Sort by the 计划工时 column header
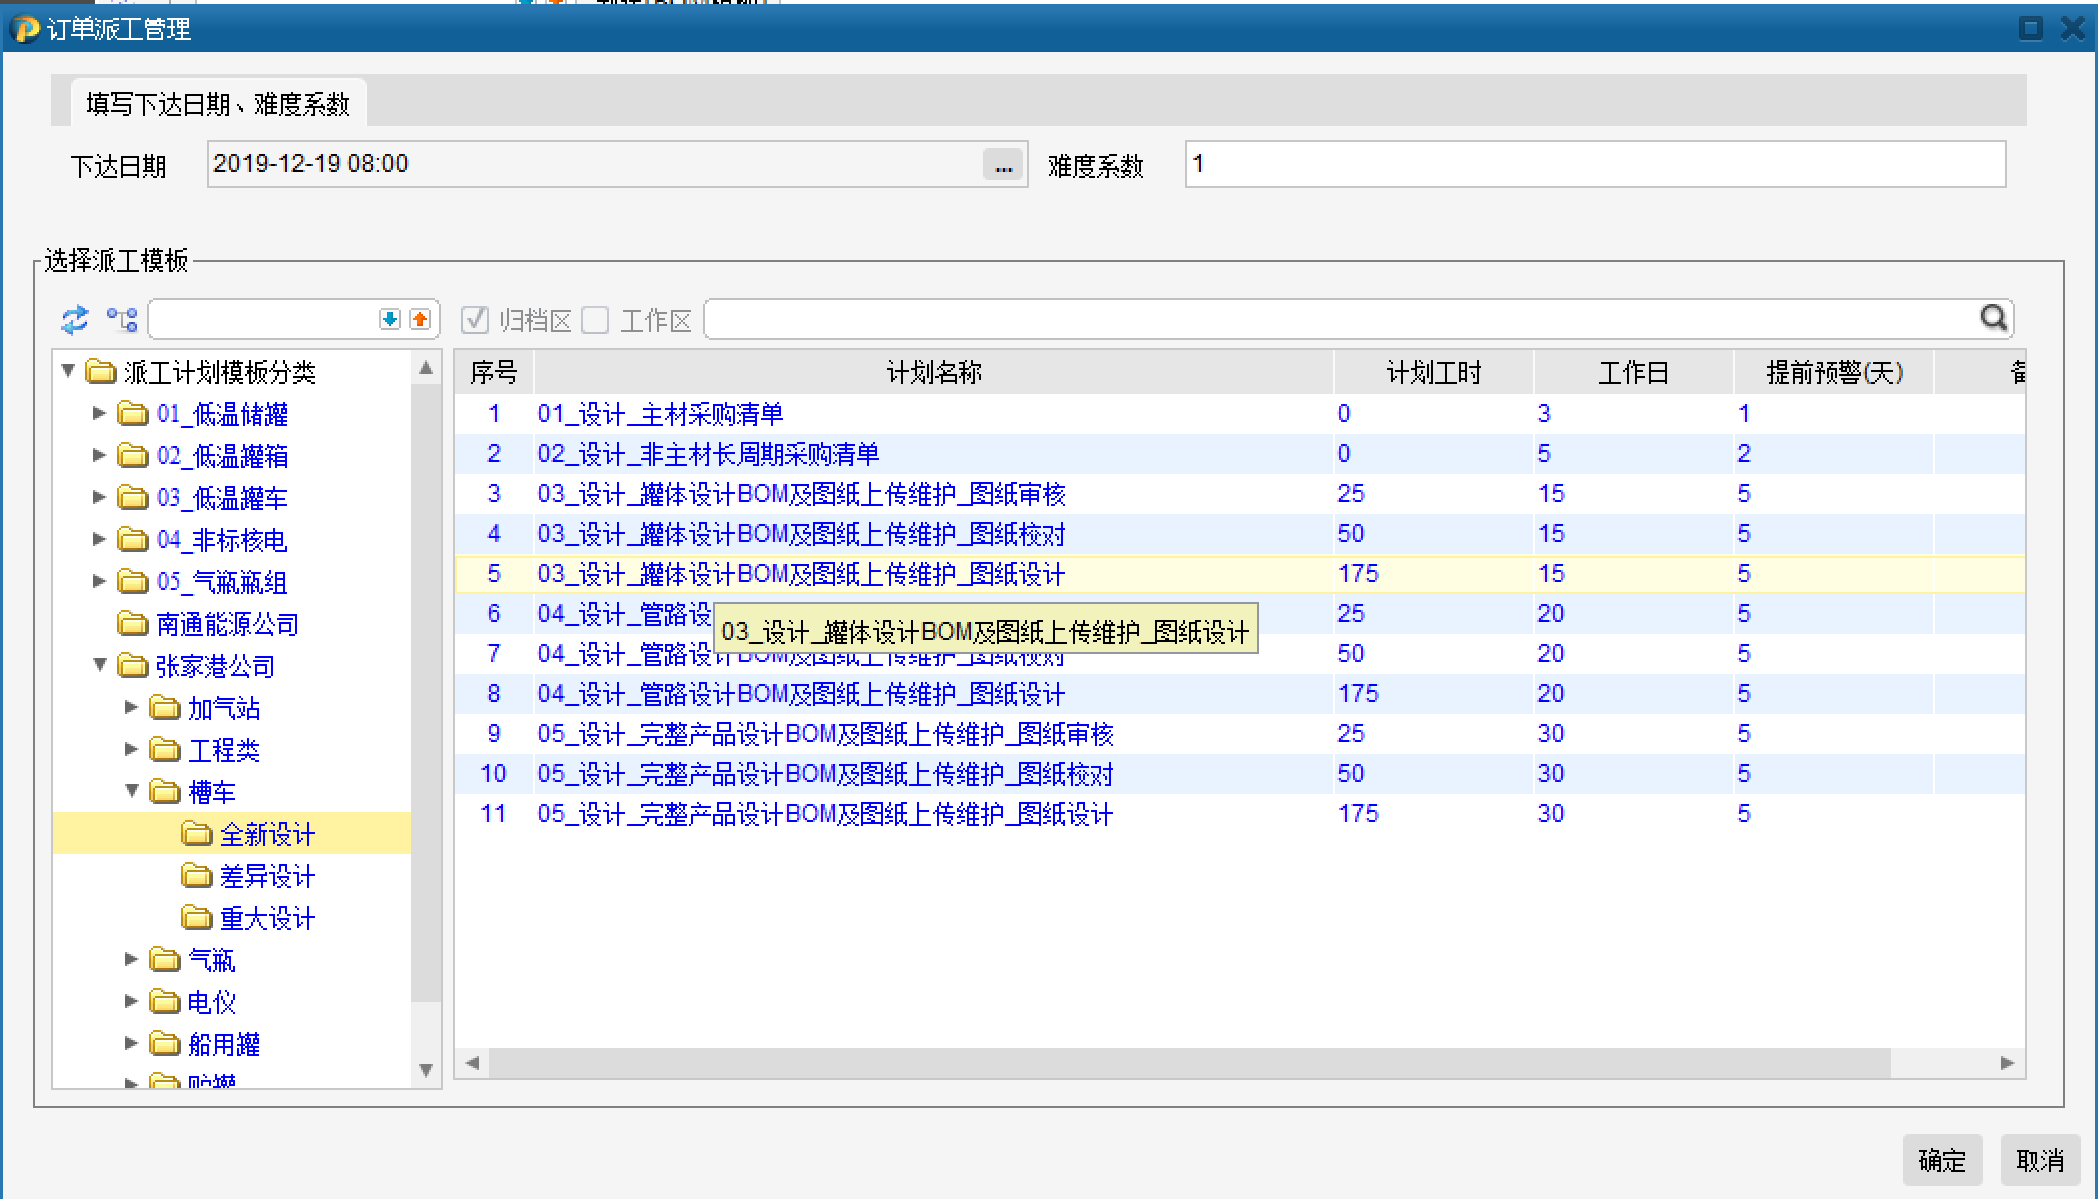2098x1199 pixels. tap(1432, 373)
